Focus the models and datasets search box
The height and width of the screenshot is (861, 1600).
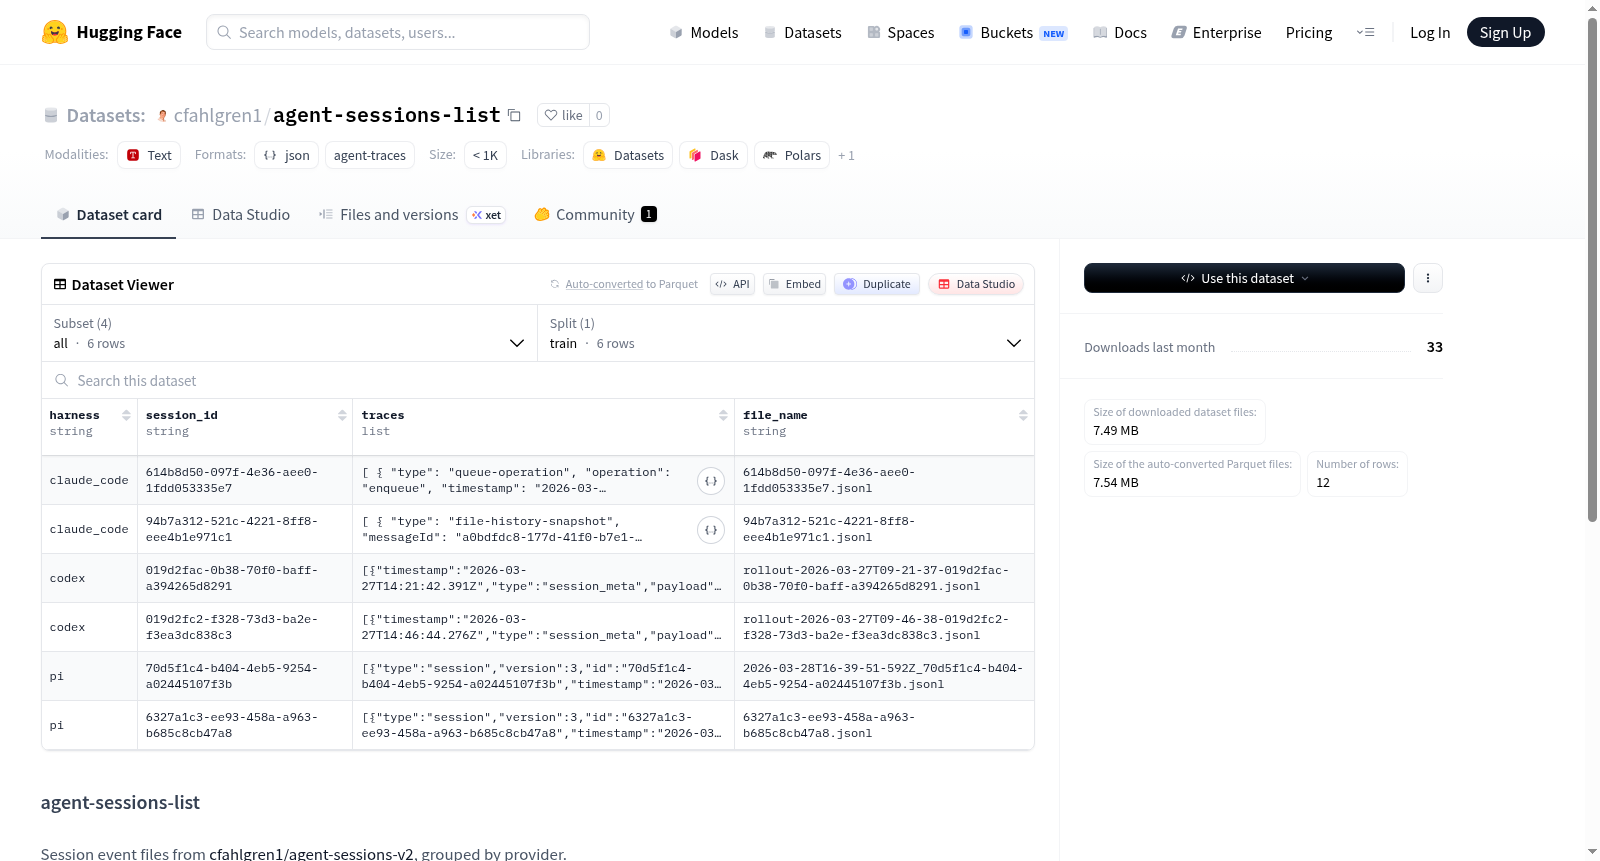point(398,32)
